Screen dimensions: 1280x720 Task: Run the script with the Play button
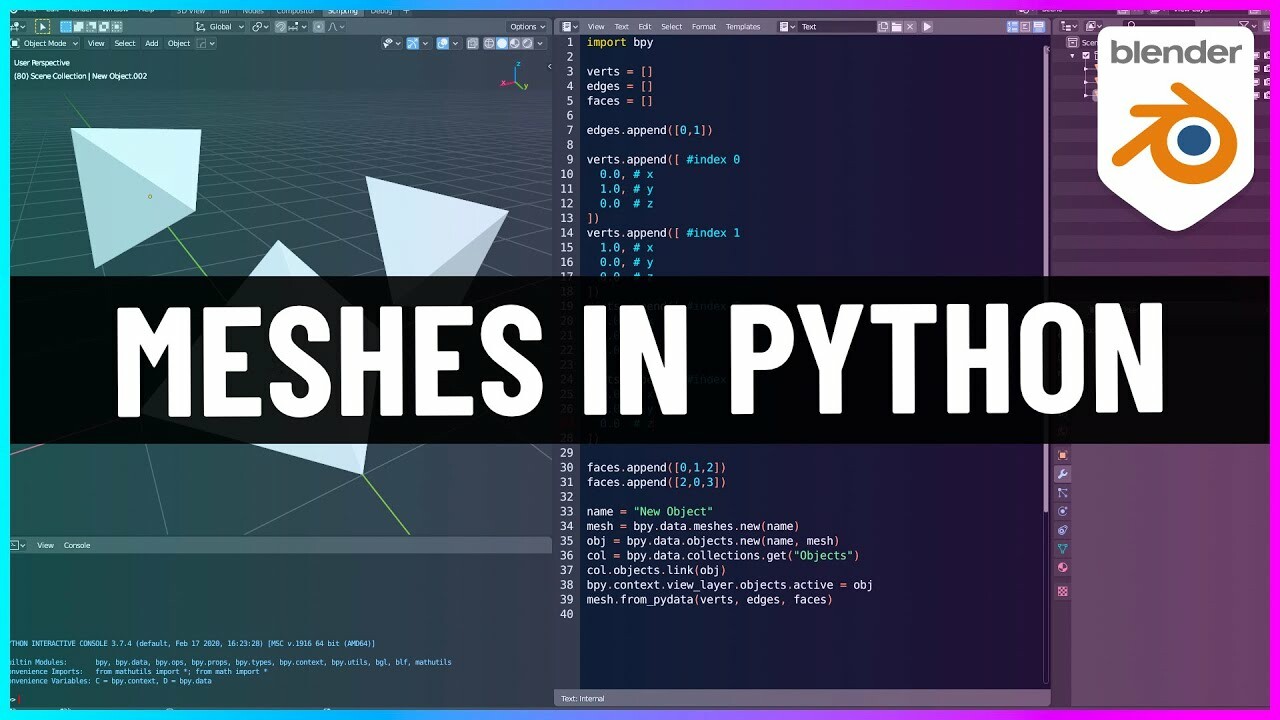(927, 26)
